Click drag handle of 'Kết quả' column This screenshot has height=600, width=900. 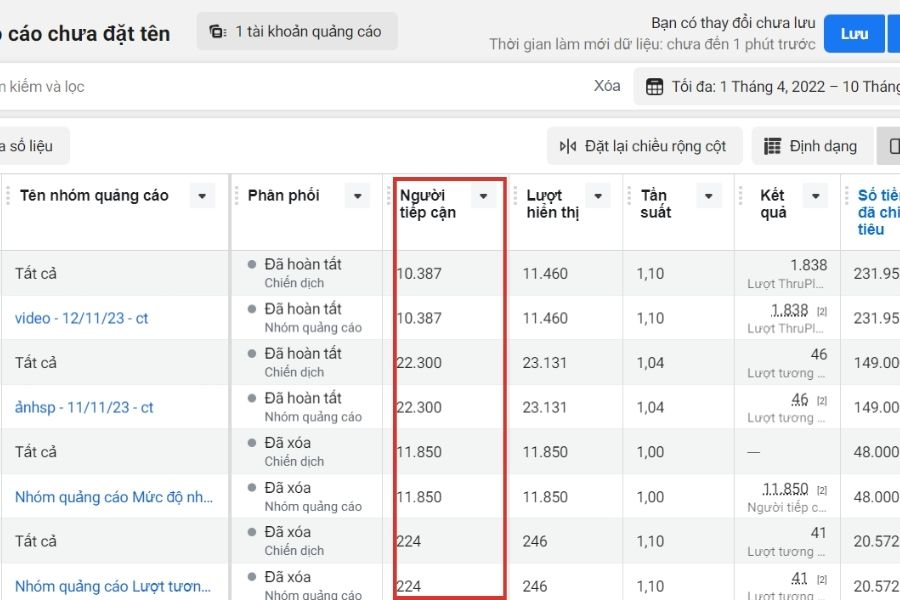[740, 195]
